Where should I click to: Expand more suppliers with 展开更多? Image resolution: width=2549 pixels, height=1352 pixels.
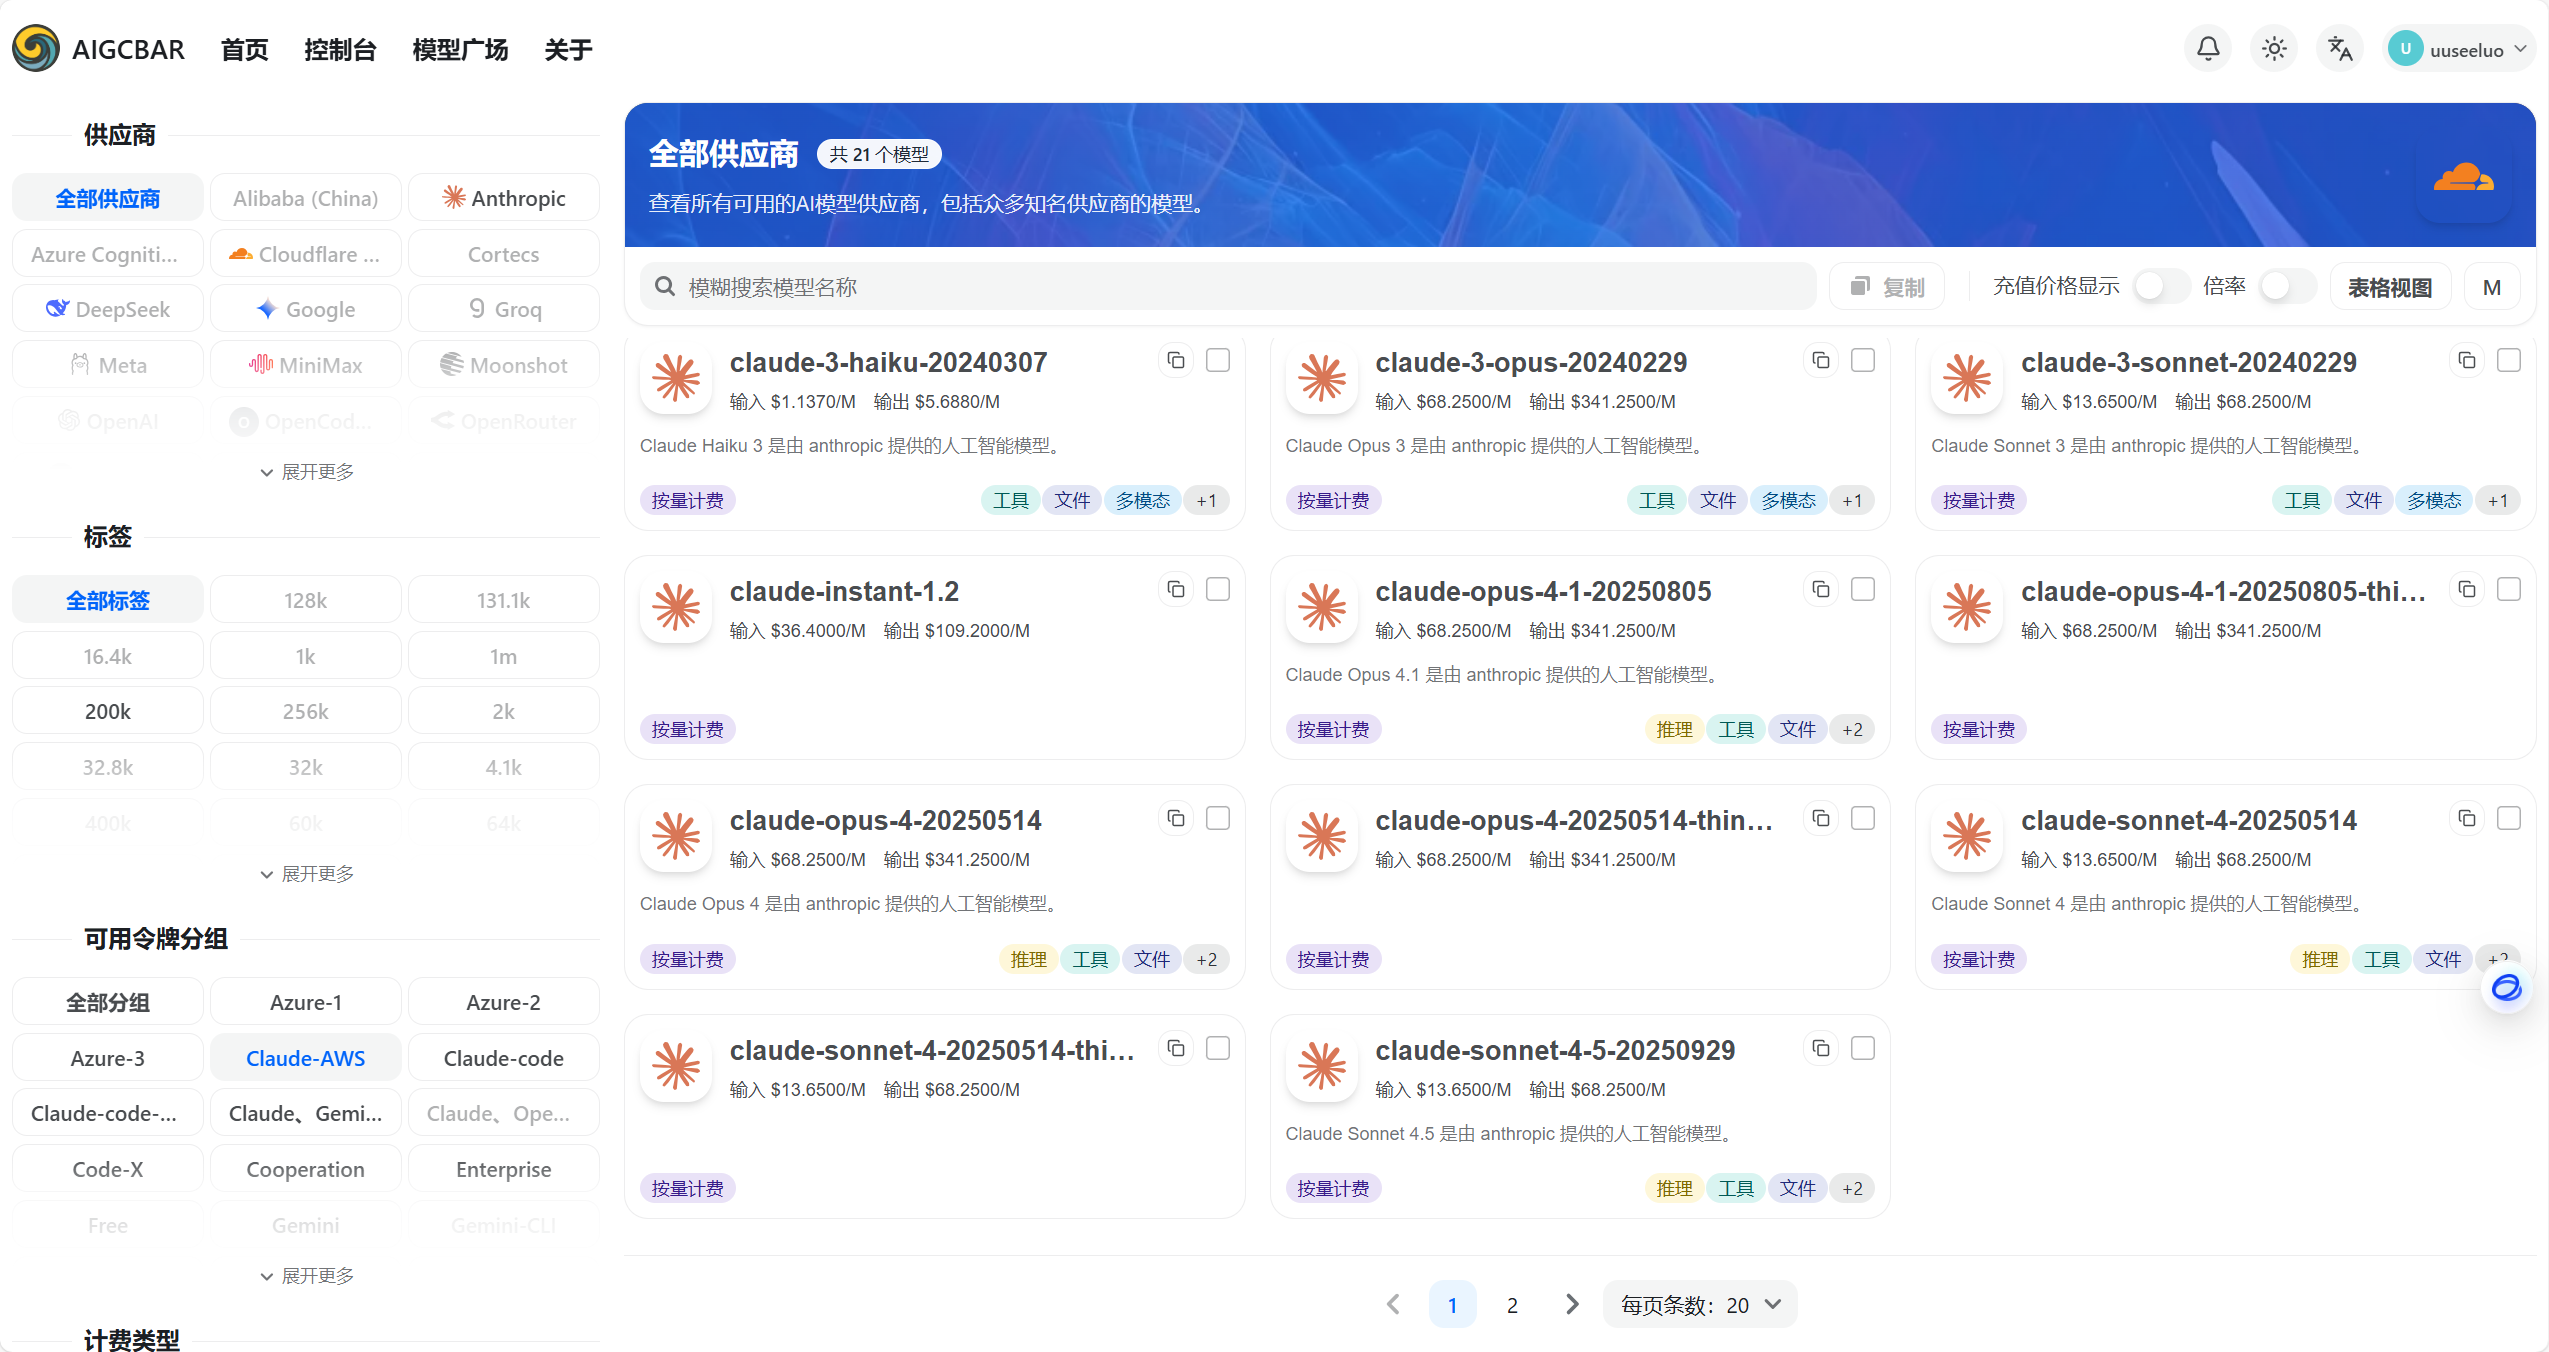307,472
